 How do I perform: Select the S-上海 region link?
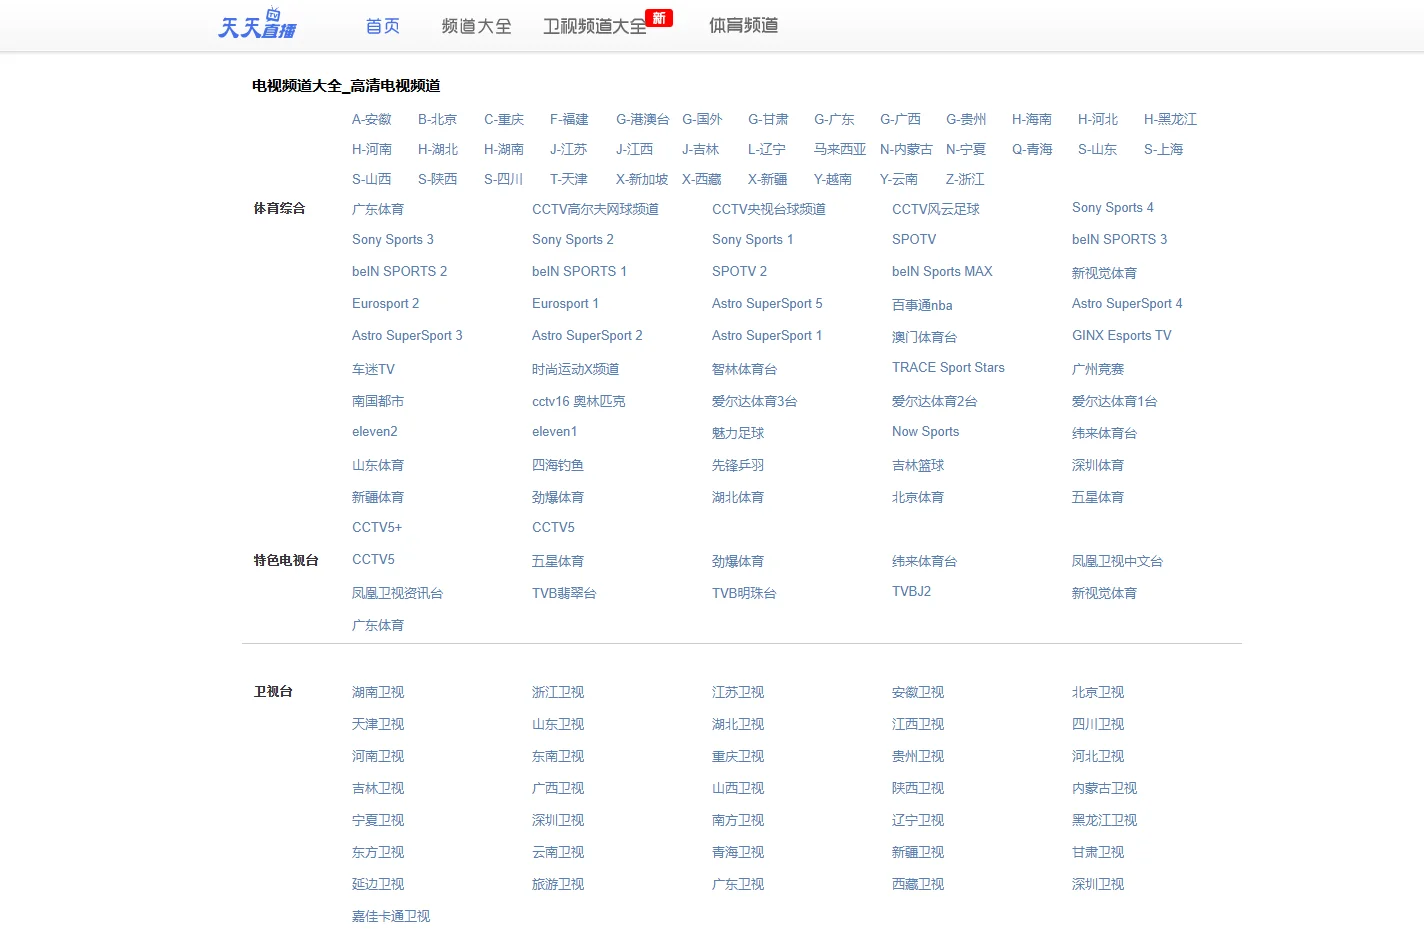1164,149
